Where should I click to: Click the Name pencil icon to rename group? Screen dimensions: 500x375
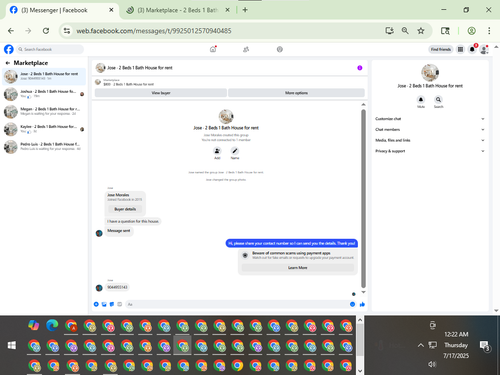[x=235, y=151]
